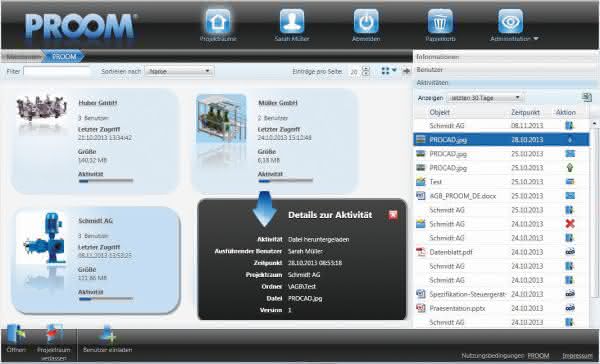Click inside the Filter text field
Viewport: 600px width, 364px height.
[57, 71]
